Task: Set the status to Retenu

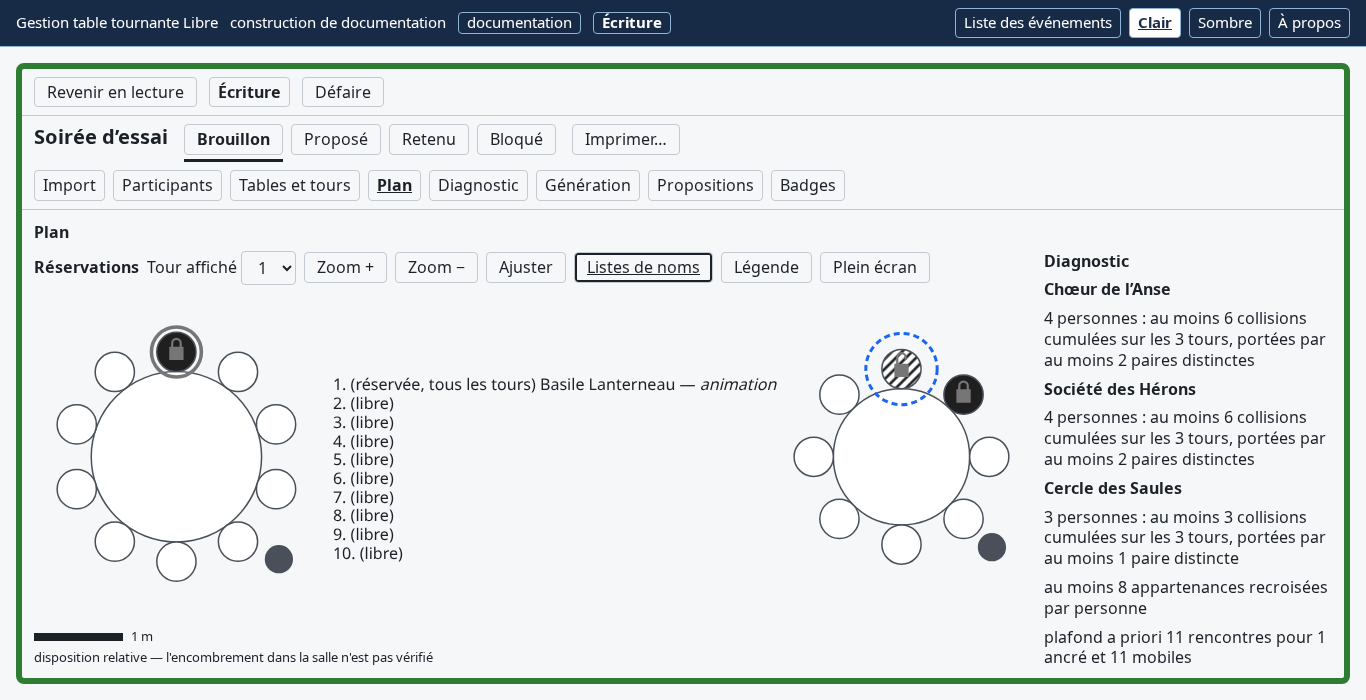Action: tap(429, 140)
